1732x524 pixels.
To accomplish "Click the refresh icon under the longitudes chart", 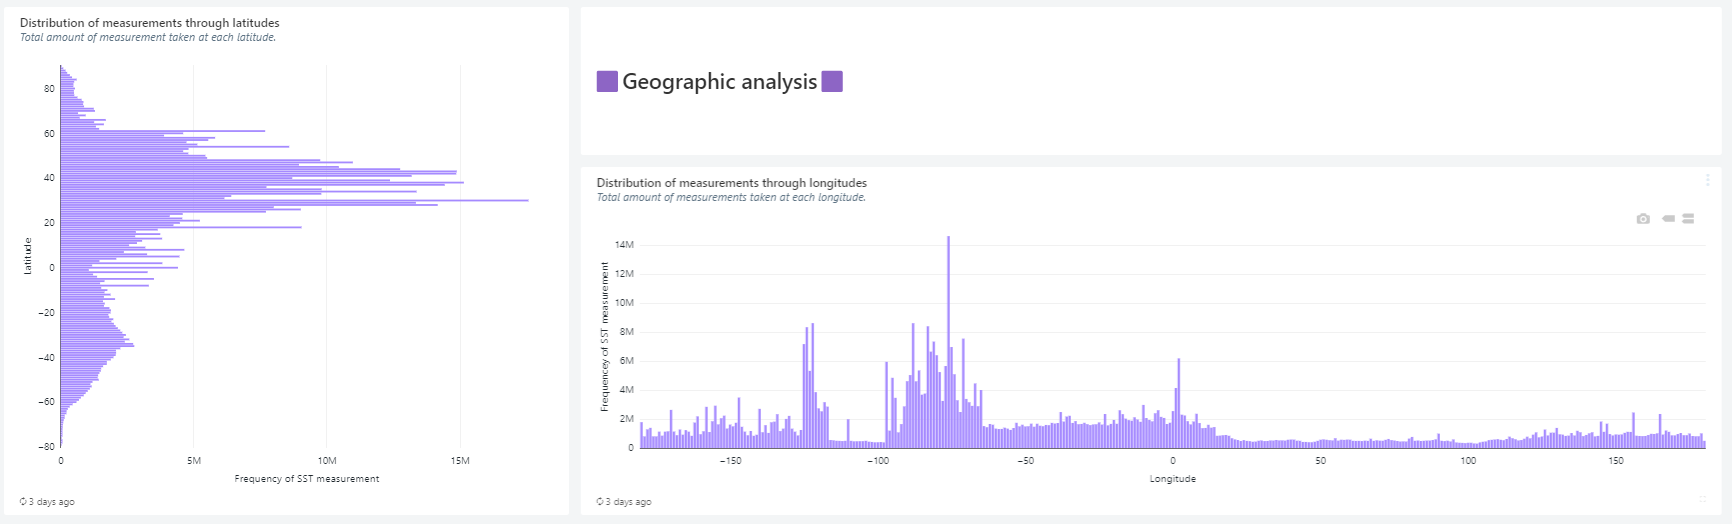I will point(600,502).
